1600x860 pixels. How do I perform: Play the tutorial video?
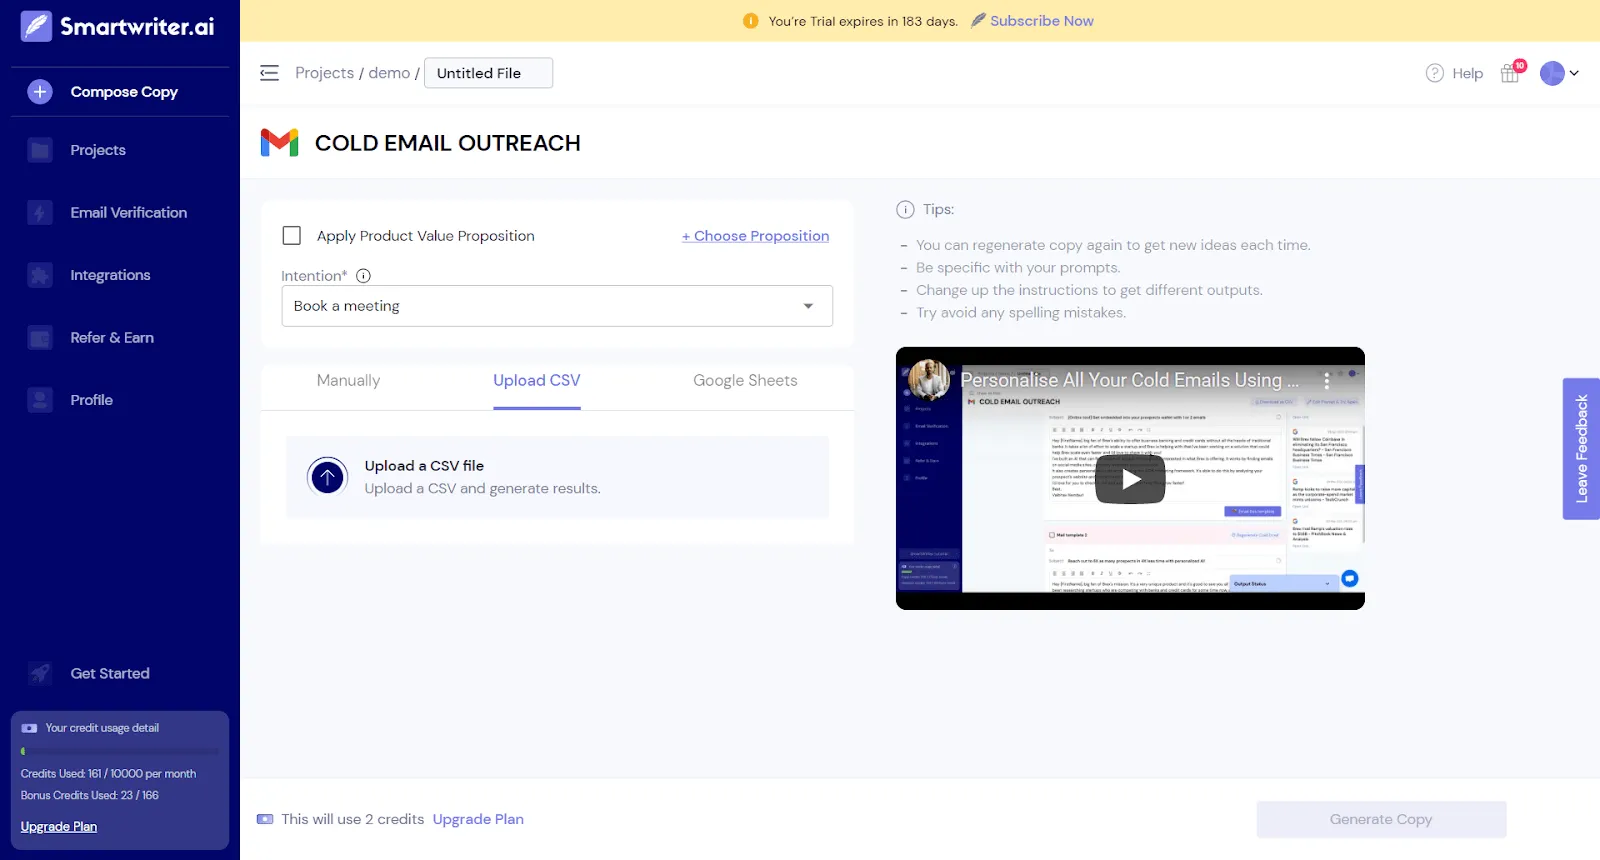[1130, 479]
